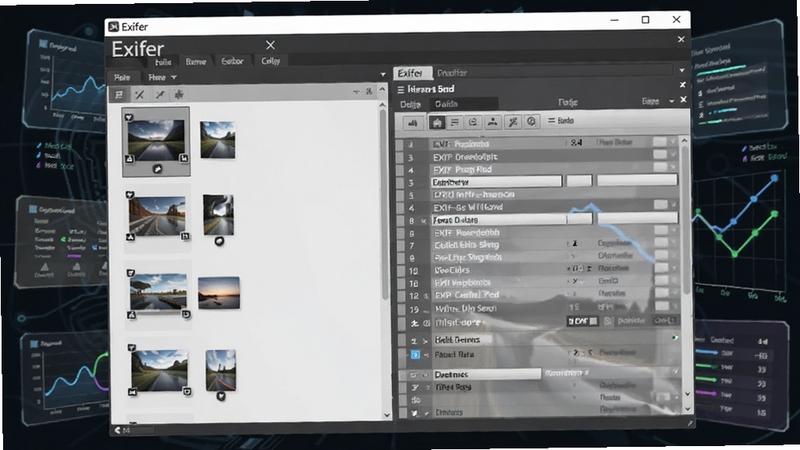
Task: Click the top-left badge on the selected thumbnail
Action: tap(129, 118)
